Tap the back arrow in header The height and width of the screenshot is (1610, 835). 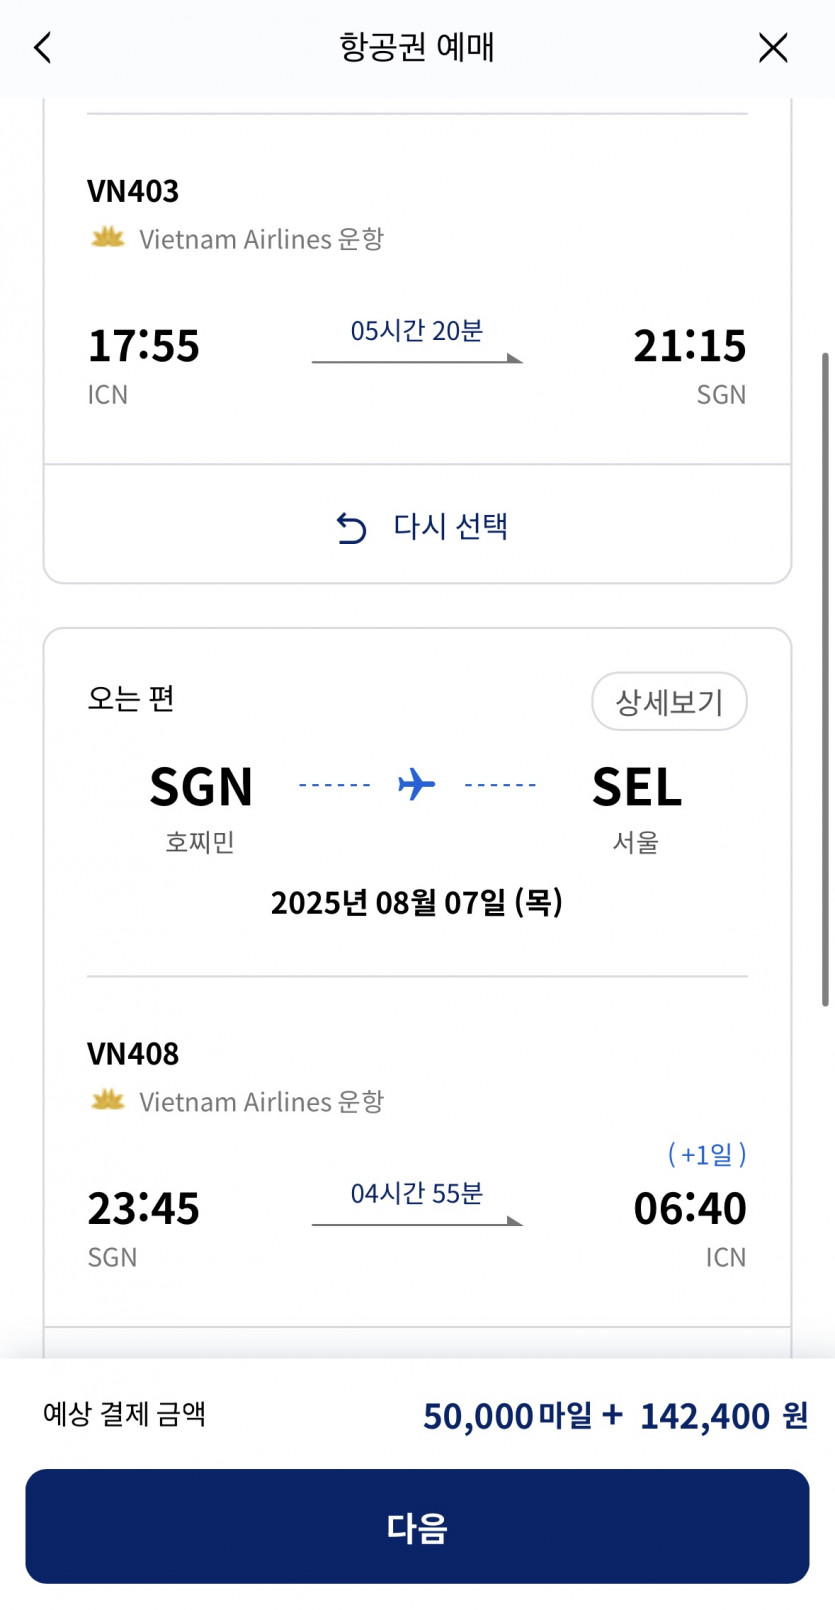click(x=43, y=47)
